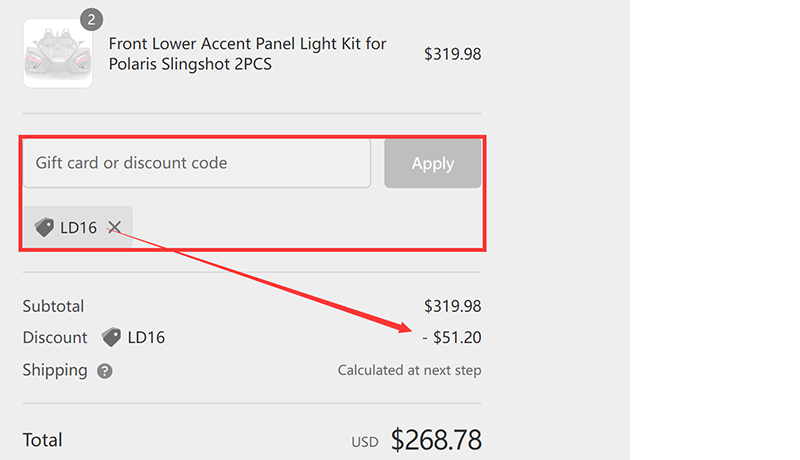Click the Shipping label
The height and width of the screenshot is (460, 800).
click(x=55, y=370)
